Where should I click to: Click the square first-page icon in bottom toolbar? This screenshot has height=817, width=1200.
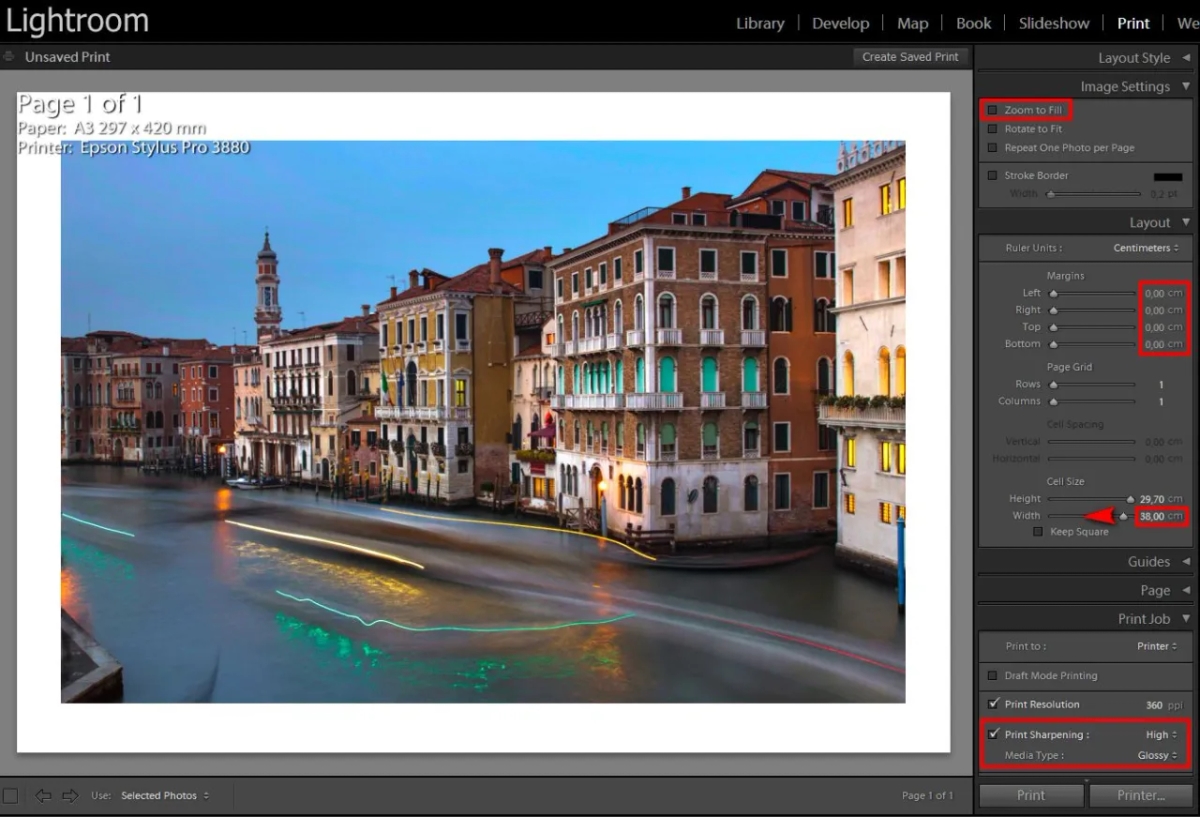(11, 796)
